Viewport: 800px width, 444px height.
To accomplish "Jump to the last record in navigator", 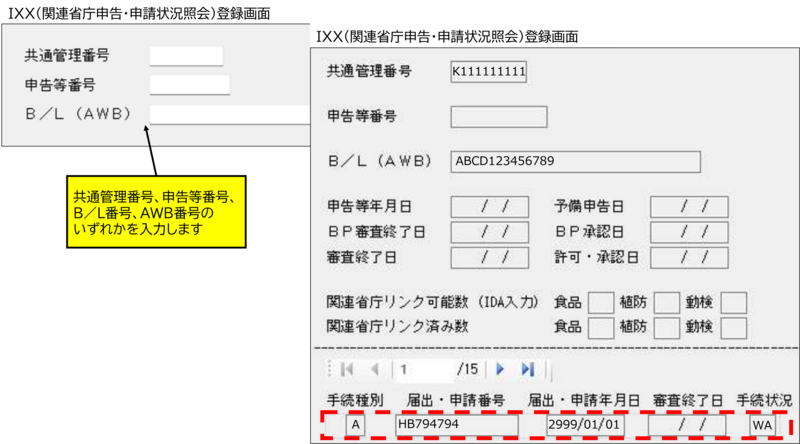I will click(x=527, y=369).
